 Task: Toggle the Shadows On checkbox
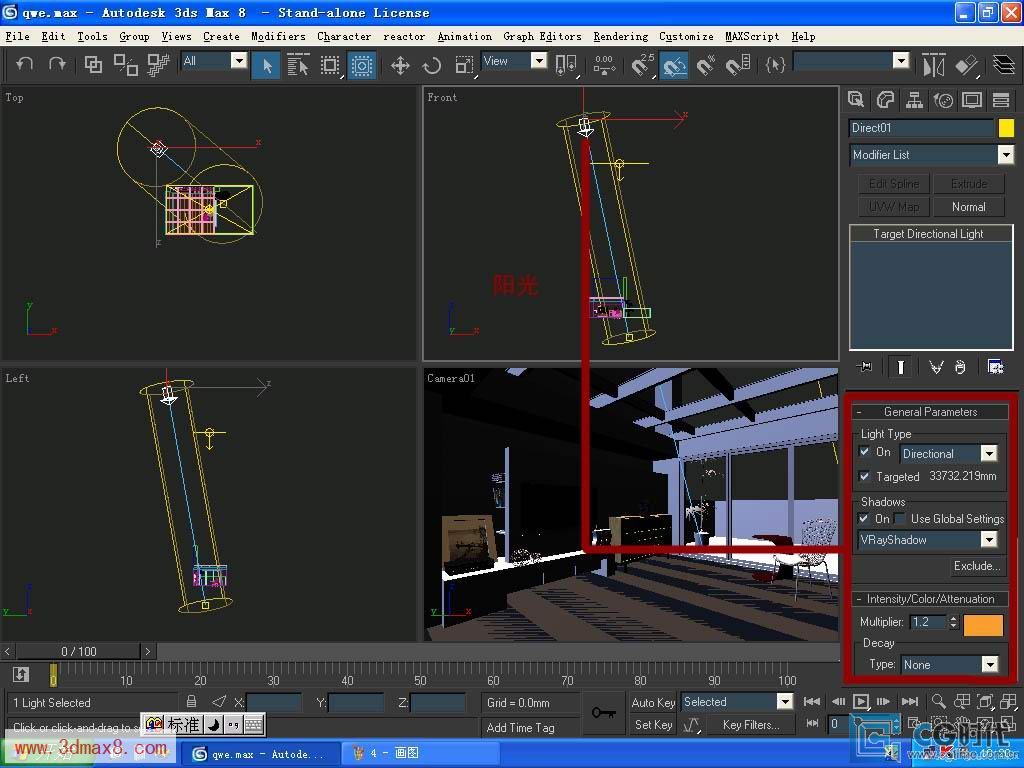click(x=865, y=519)
